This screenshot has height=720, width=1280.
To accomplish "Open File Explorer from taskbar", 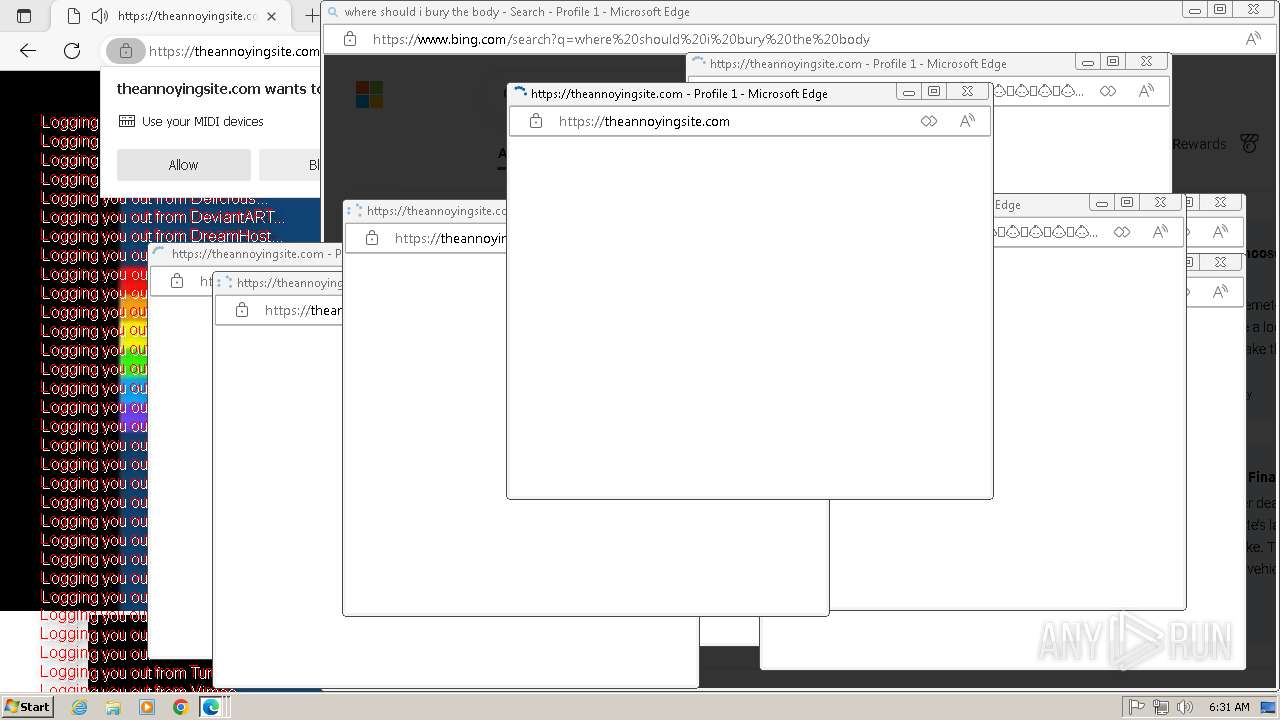I will pyautogui.click(x=113, y=707).
